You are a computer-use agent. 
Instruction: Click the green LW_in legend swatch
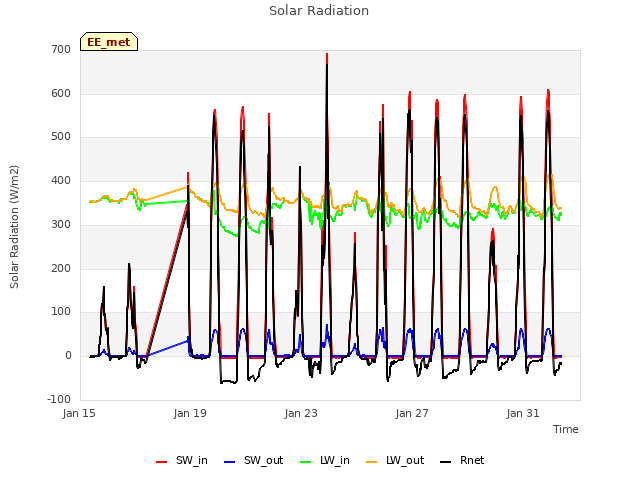tap(306, 462)
